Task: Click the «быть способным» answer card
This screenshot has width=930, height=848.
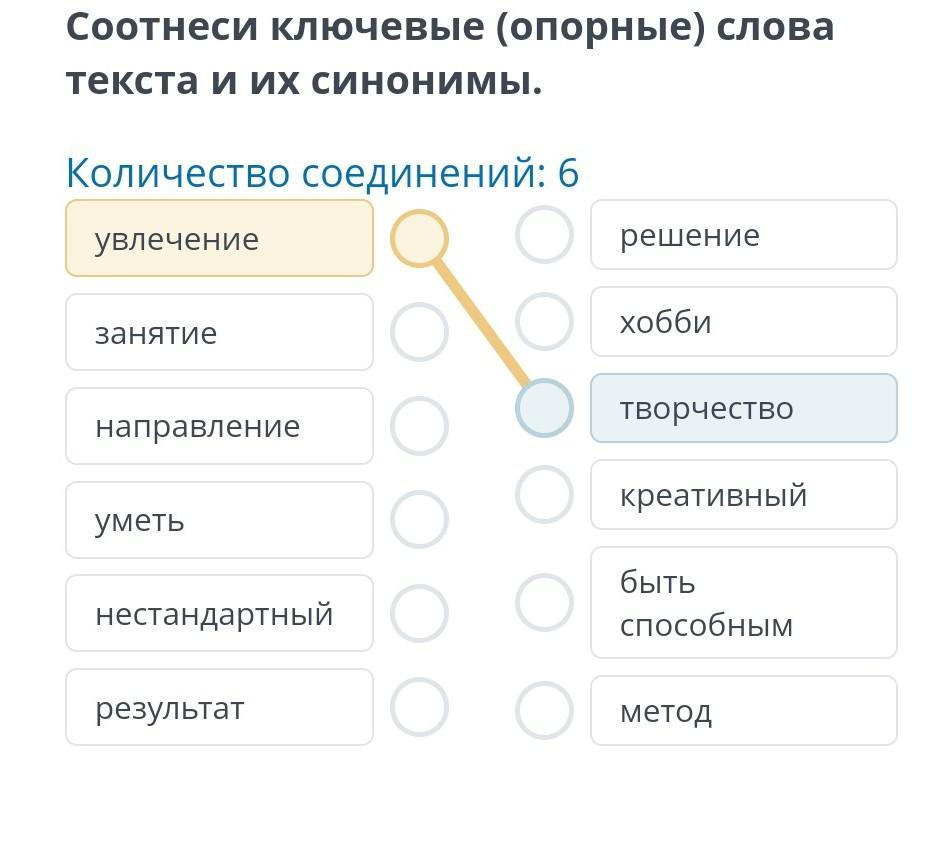Action: [743, 602]
